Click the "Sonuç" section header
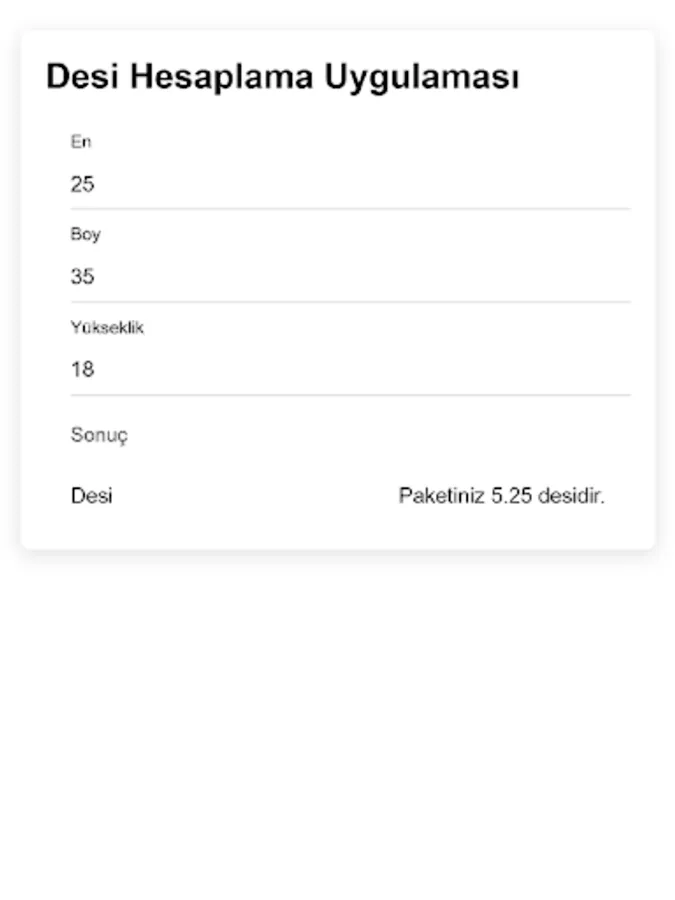This screenshot has height=900, width=675. (99, 435)
